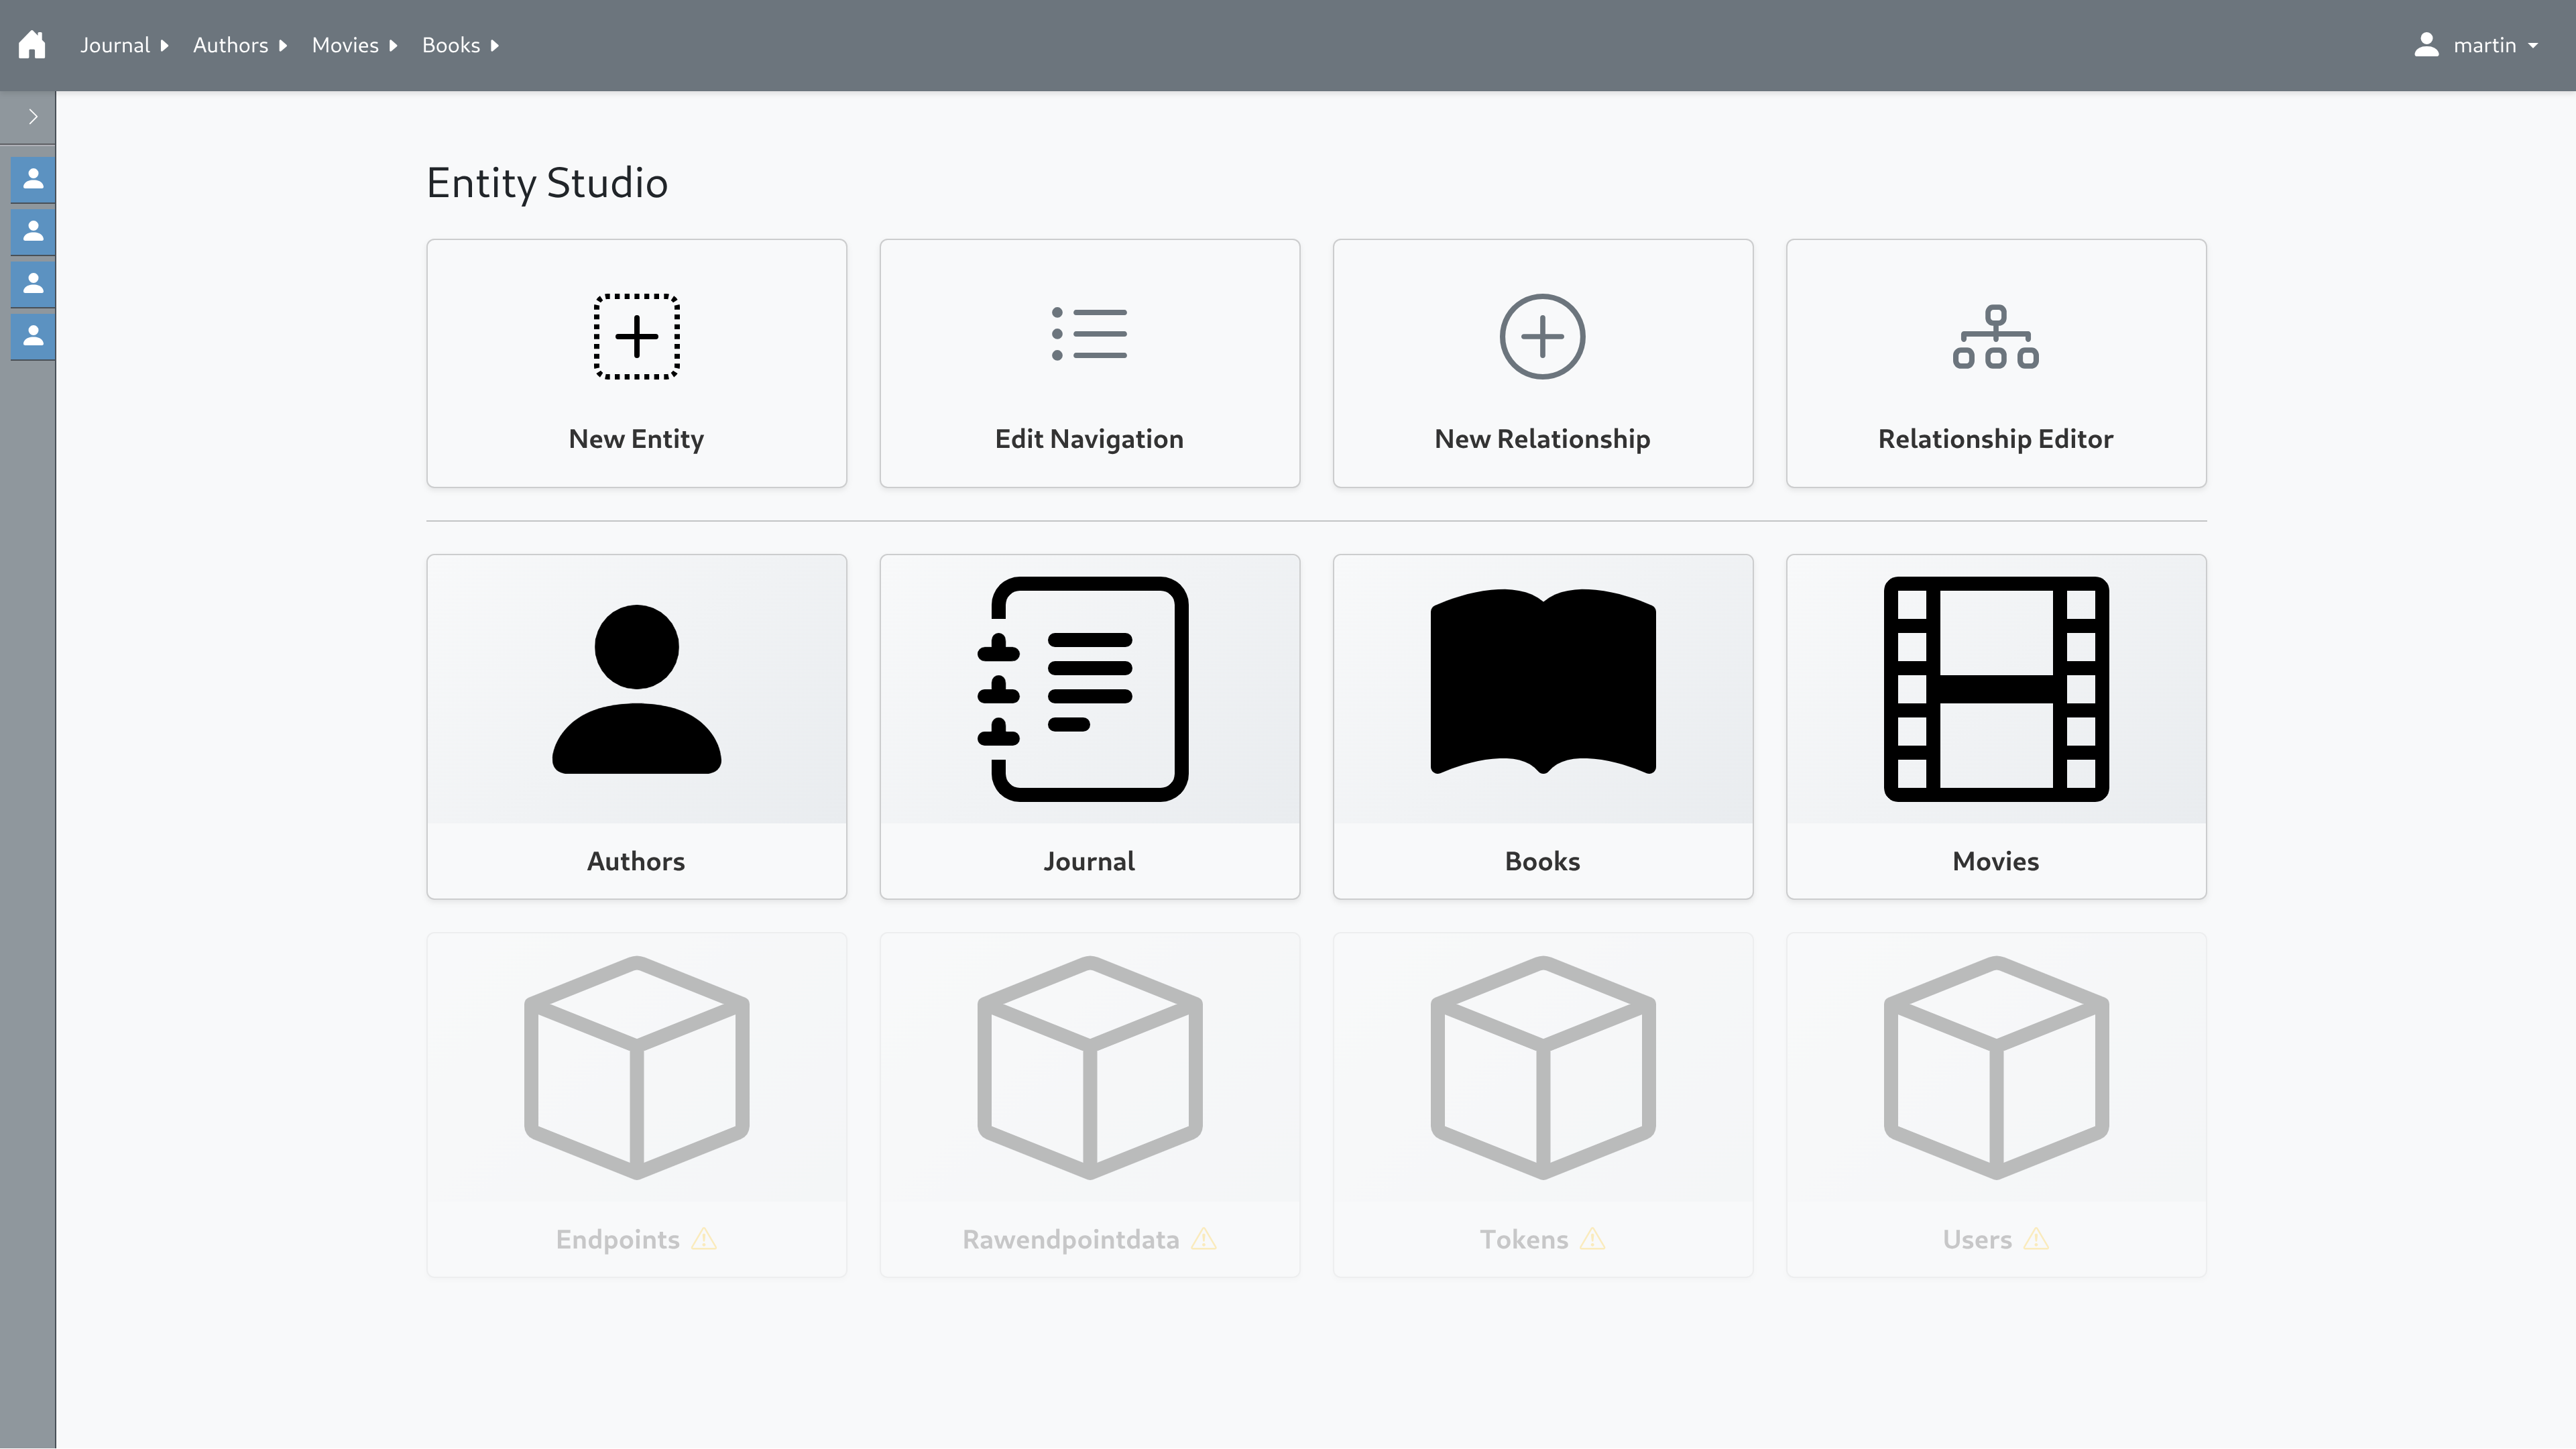Expand the Authors navigation menu
Viewport: 2576px width, 1449px height.
[x=240, y=45]
